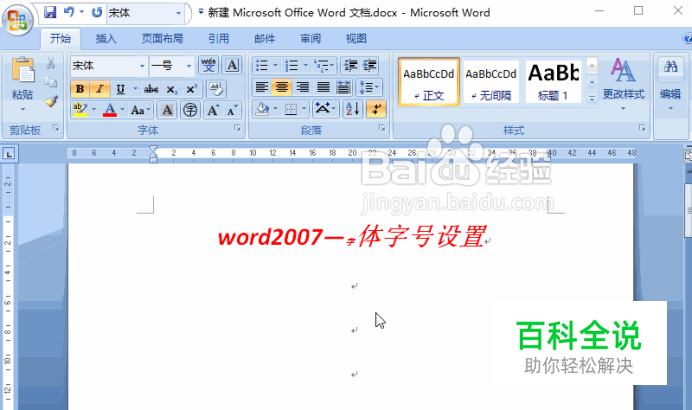
Task: Toggle Italic formatting
Action: [x=100, y=89]
